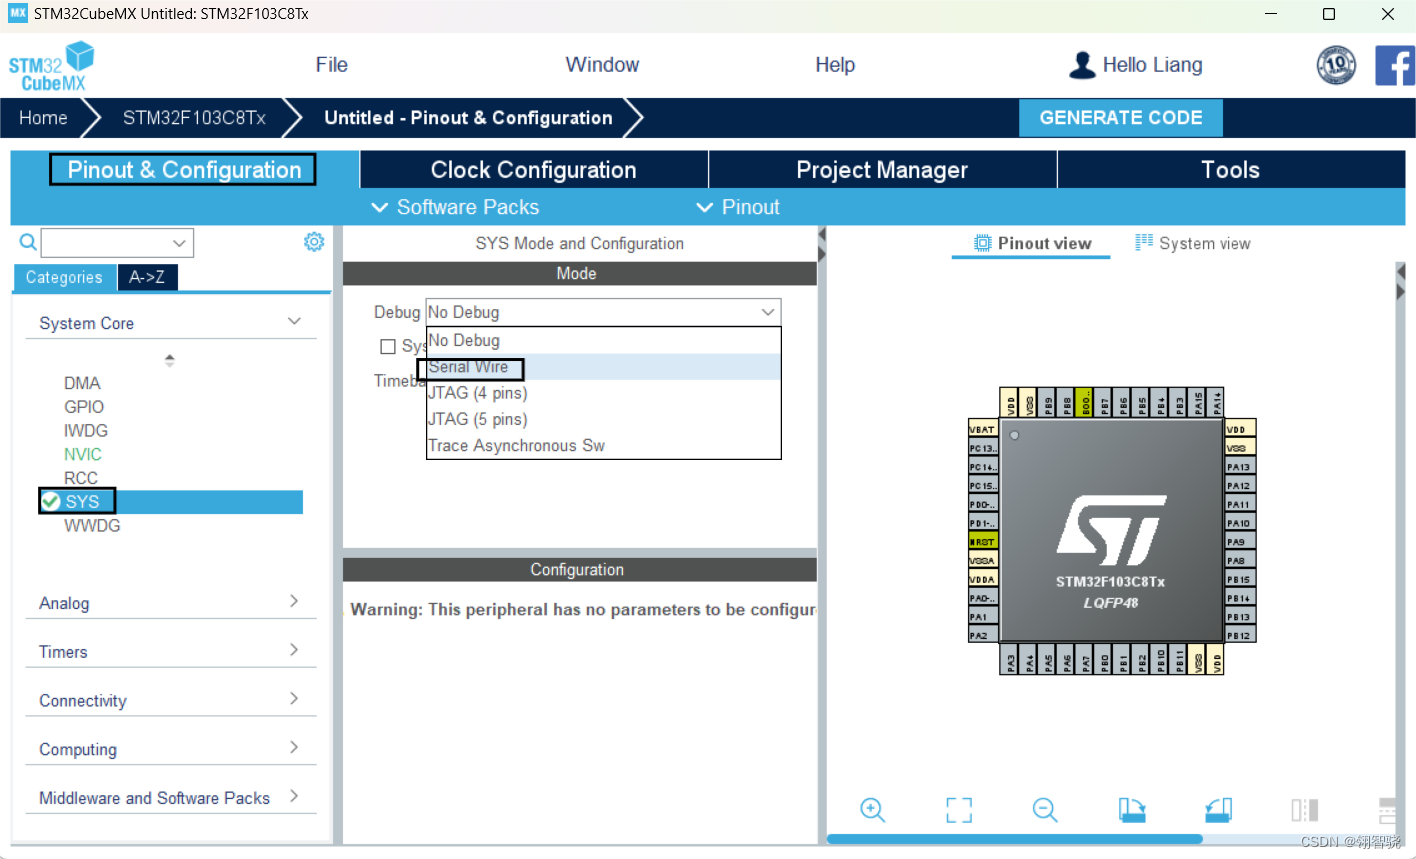1416x859 pixels.
Task: Click the ST logo on the chip
Action: pyautogui.click(x=1111, y=530)
